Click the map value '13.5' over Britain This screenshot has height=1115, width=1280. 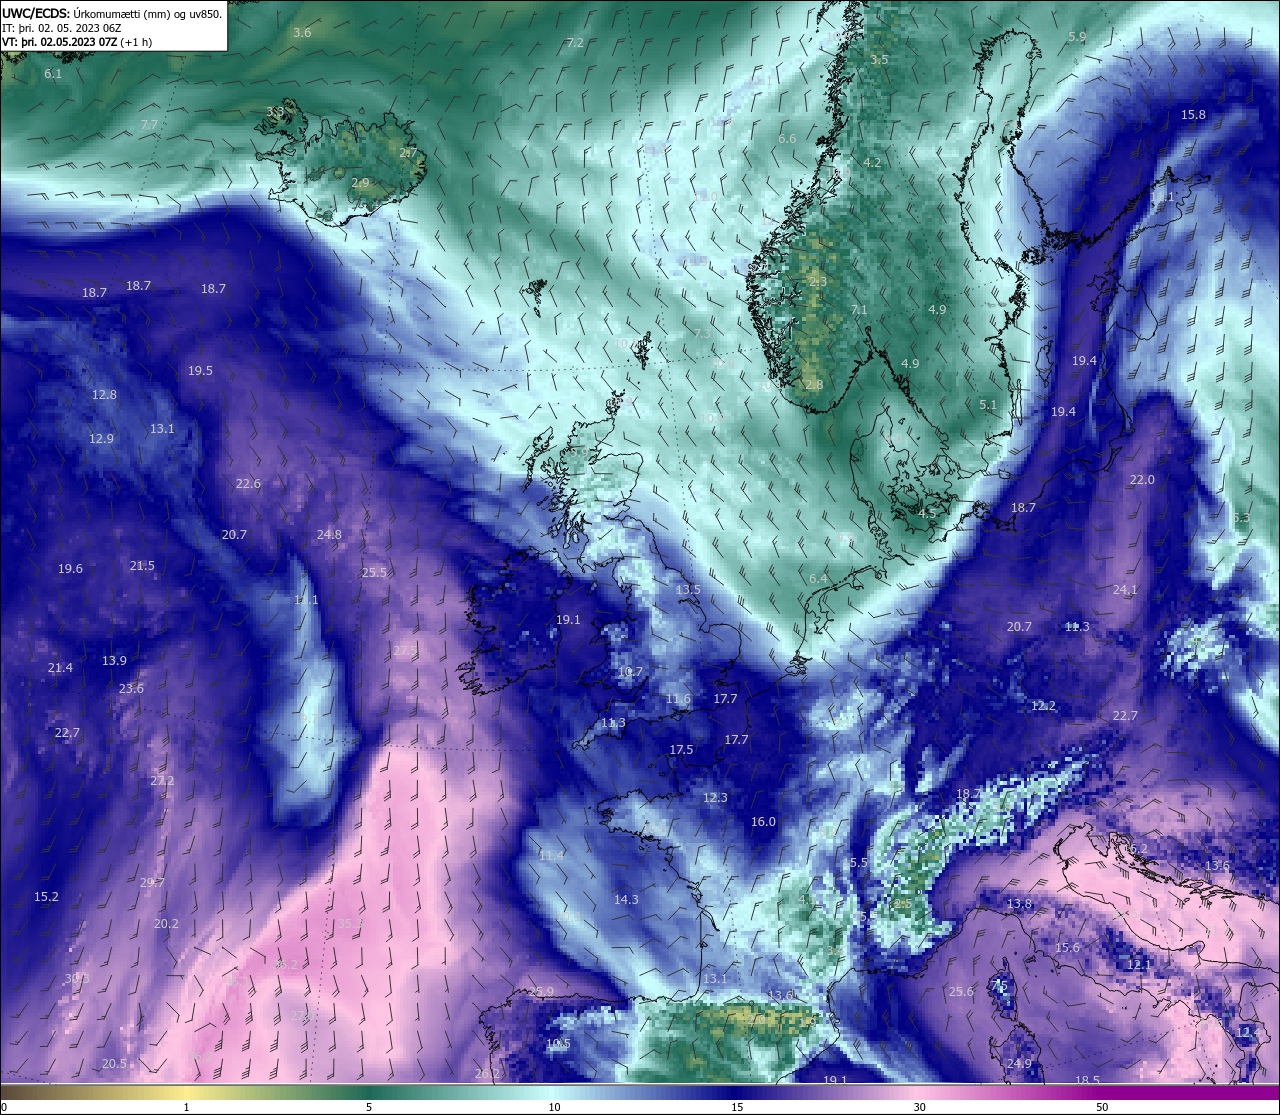pos(688,590)
